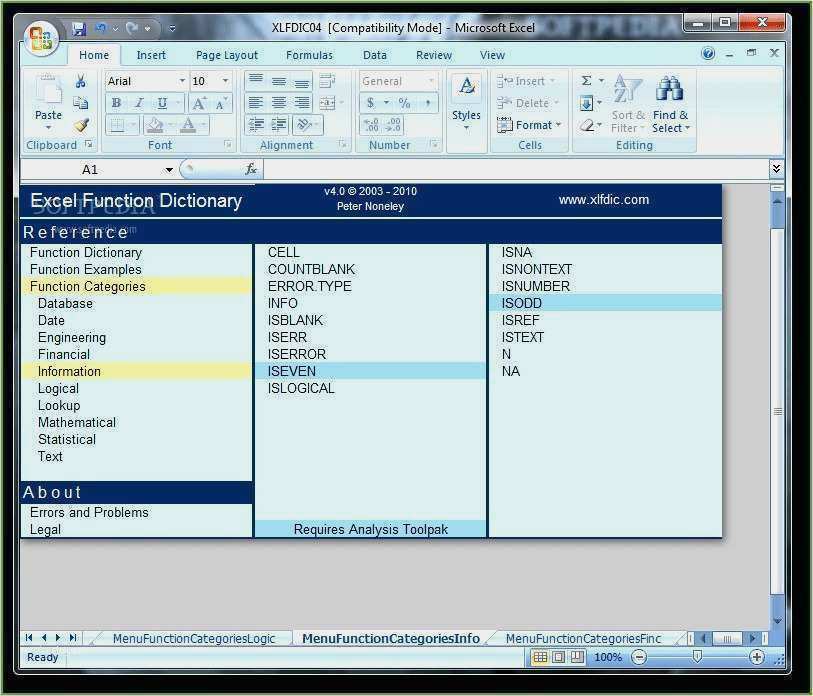813x696 pixels.
Task: Increase decimal places
Action: 371,124
